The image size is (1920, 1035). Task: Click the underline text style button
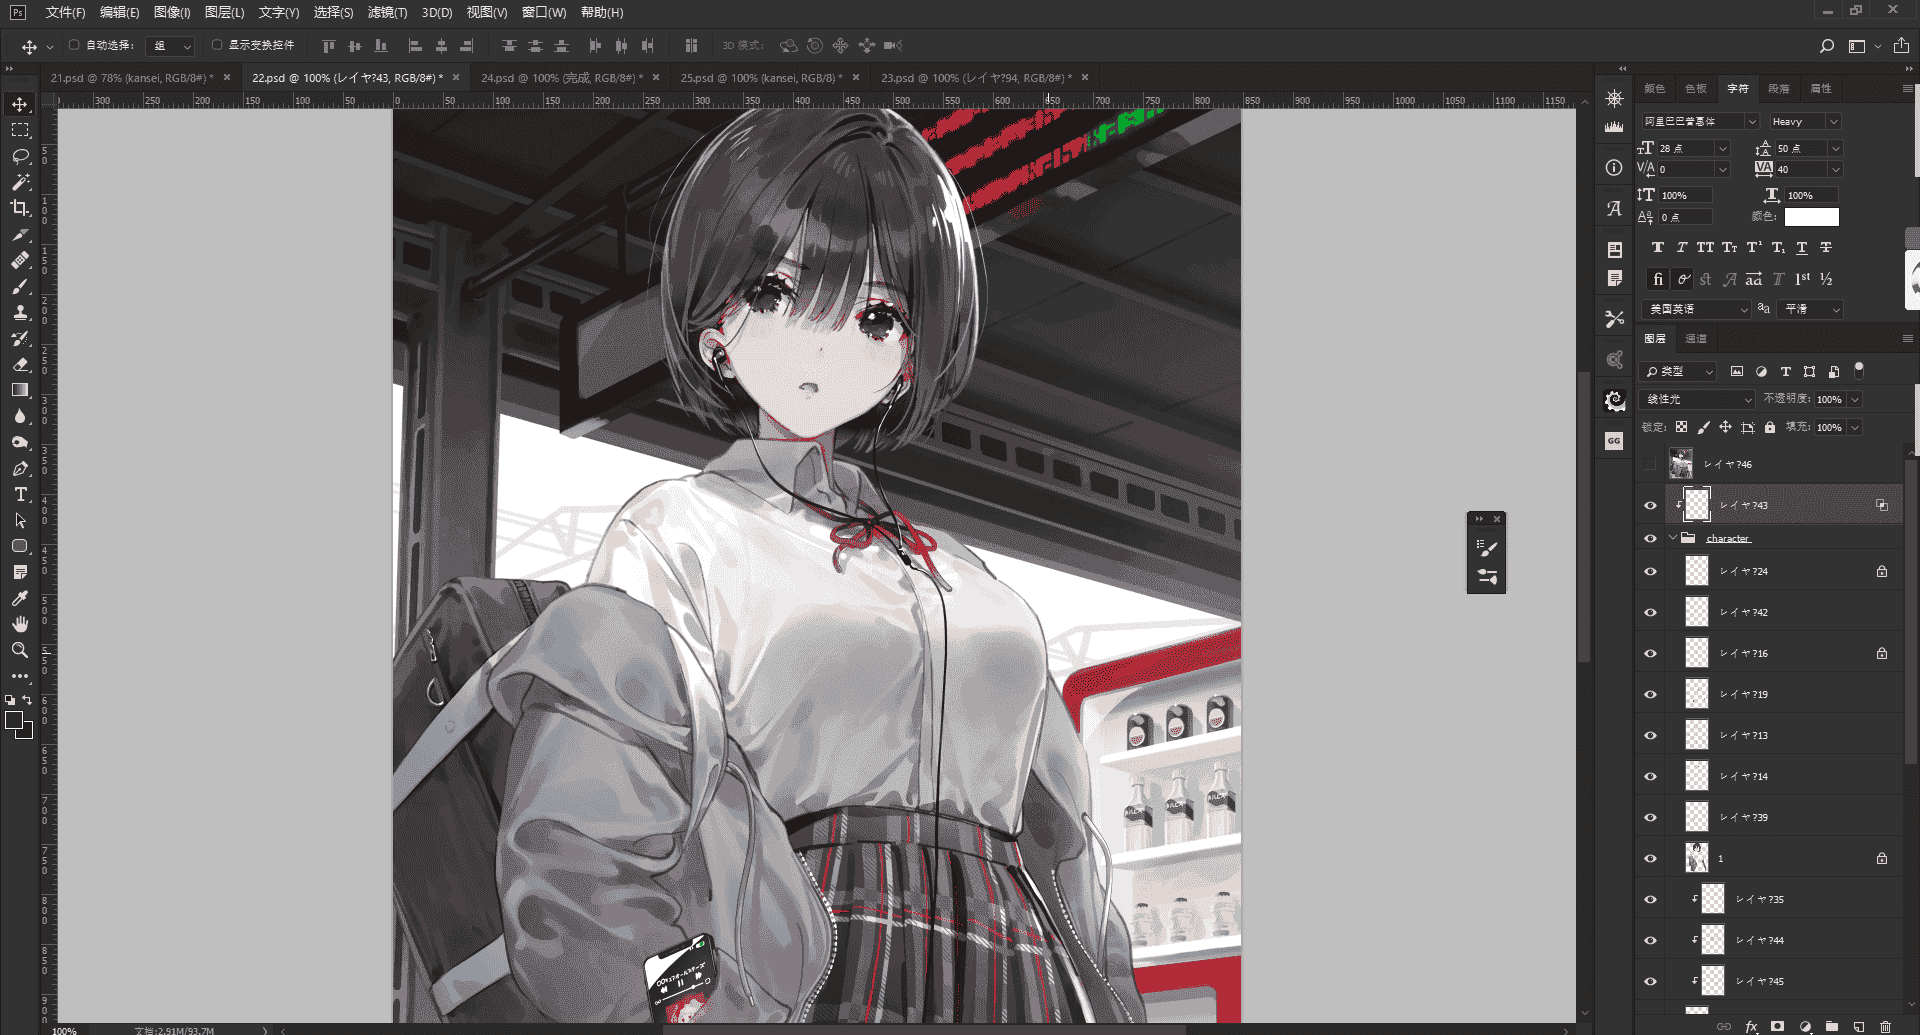point(1802,247)
